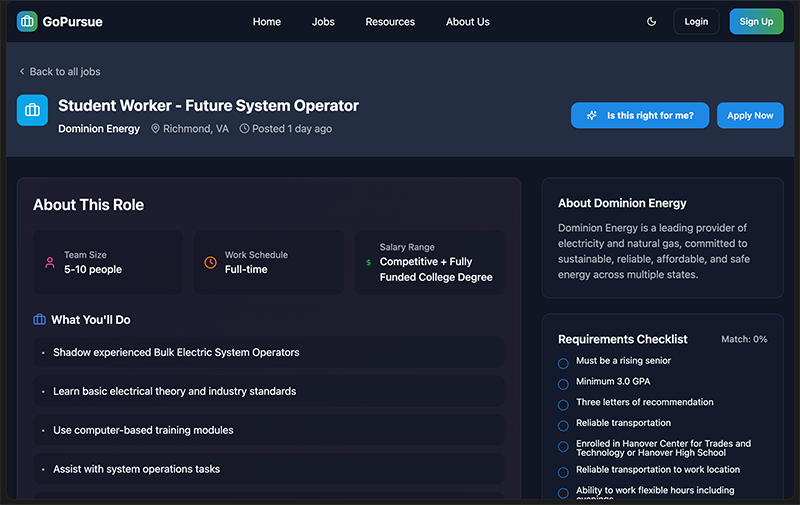Viewport: 800px width, 505px height.
Task: Check Enrolled in Hanover Center requirement
Action: (563, 447)
